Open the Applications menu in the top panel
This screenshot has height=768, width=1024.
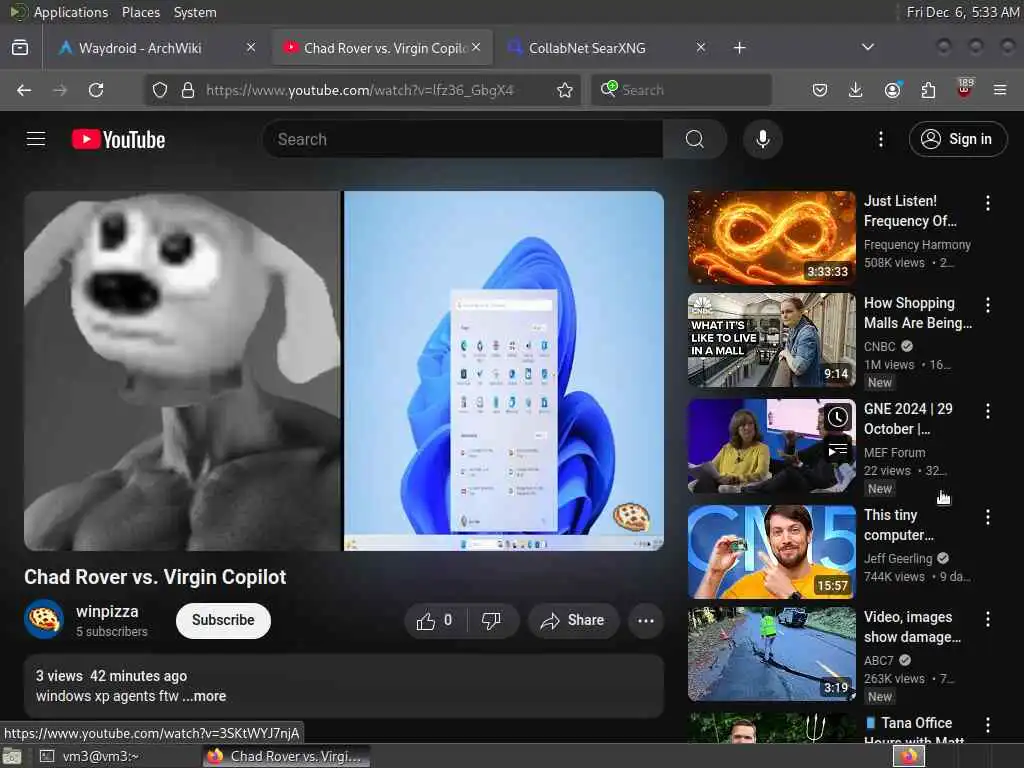pos(71,12)
